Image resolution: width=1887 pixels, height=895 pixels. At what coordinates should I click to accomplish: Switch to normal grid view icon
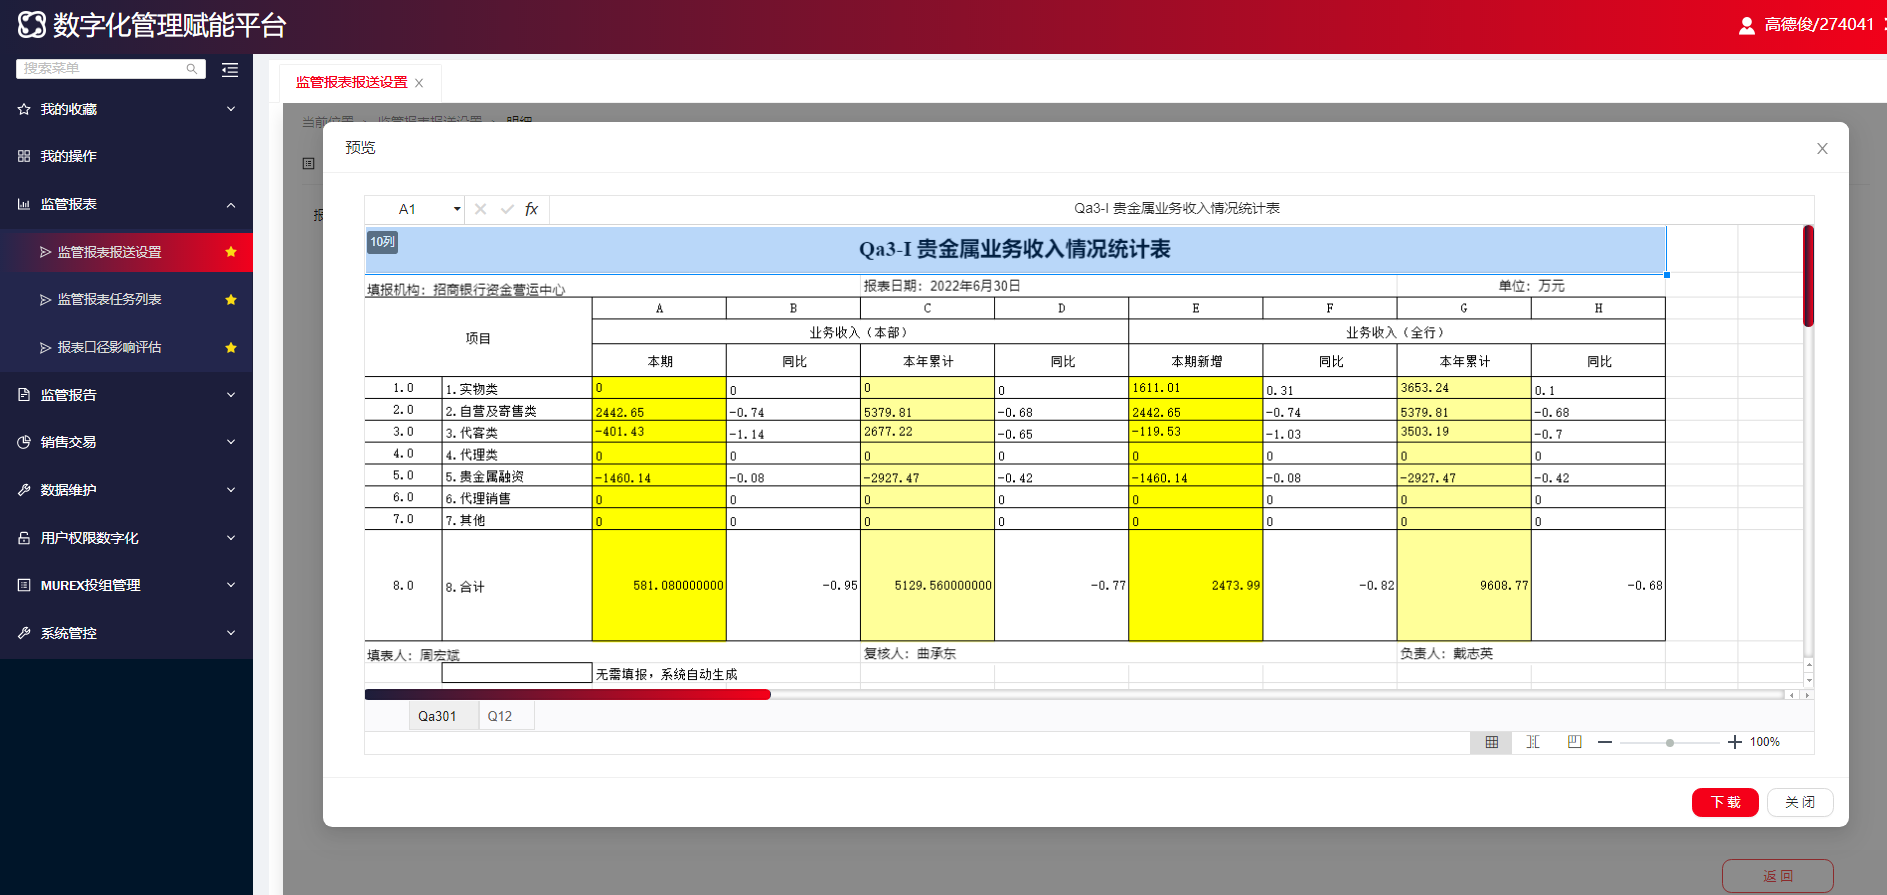(x=1491, y=742)
